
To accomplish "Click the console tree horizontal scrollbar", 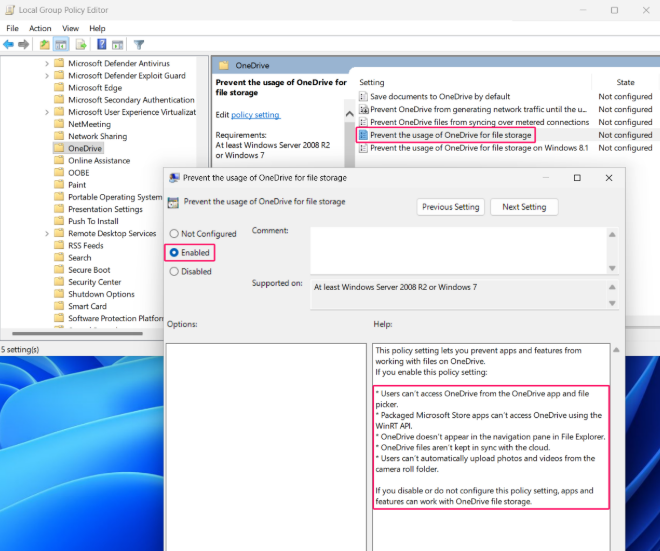I will (x=77, y=333).
